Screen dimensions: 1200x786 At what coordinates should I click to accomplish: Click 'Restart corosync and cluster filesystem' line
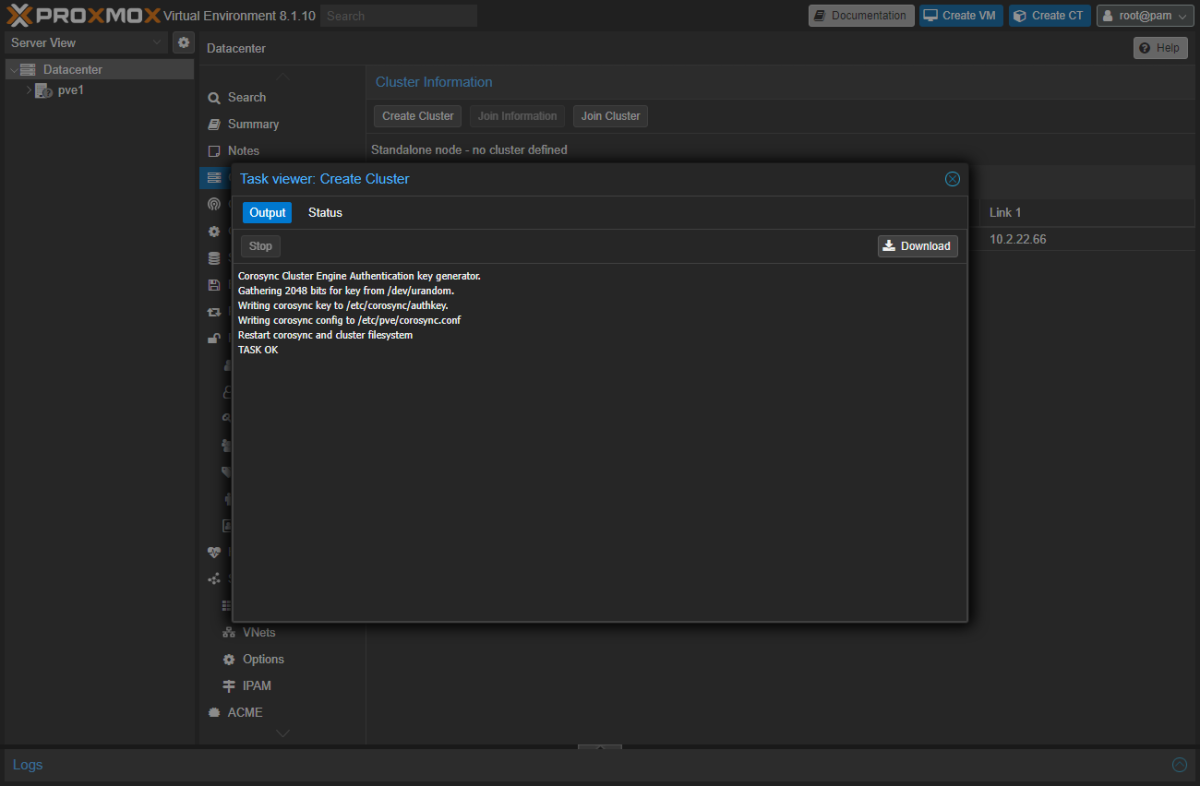click(325, 335)
